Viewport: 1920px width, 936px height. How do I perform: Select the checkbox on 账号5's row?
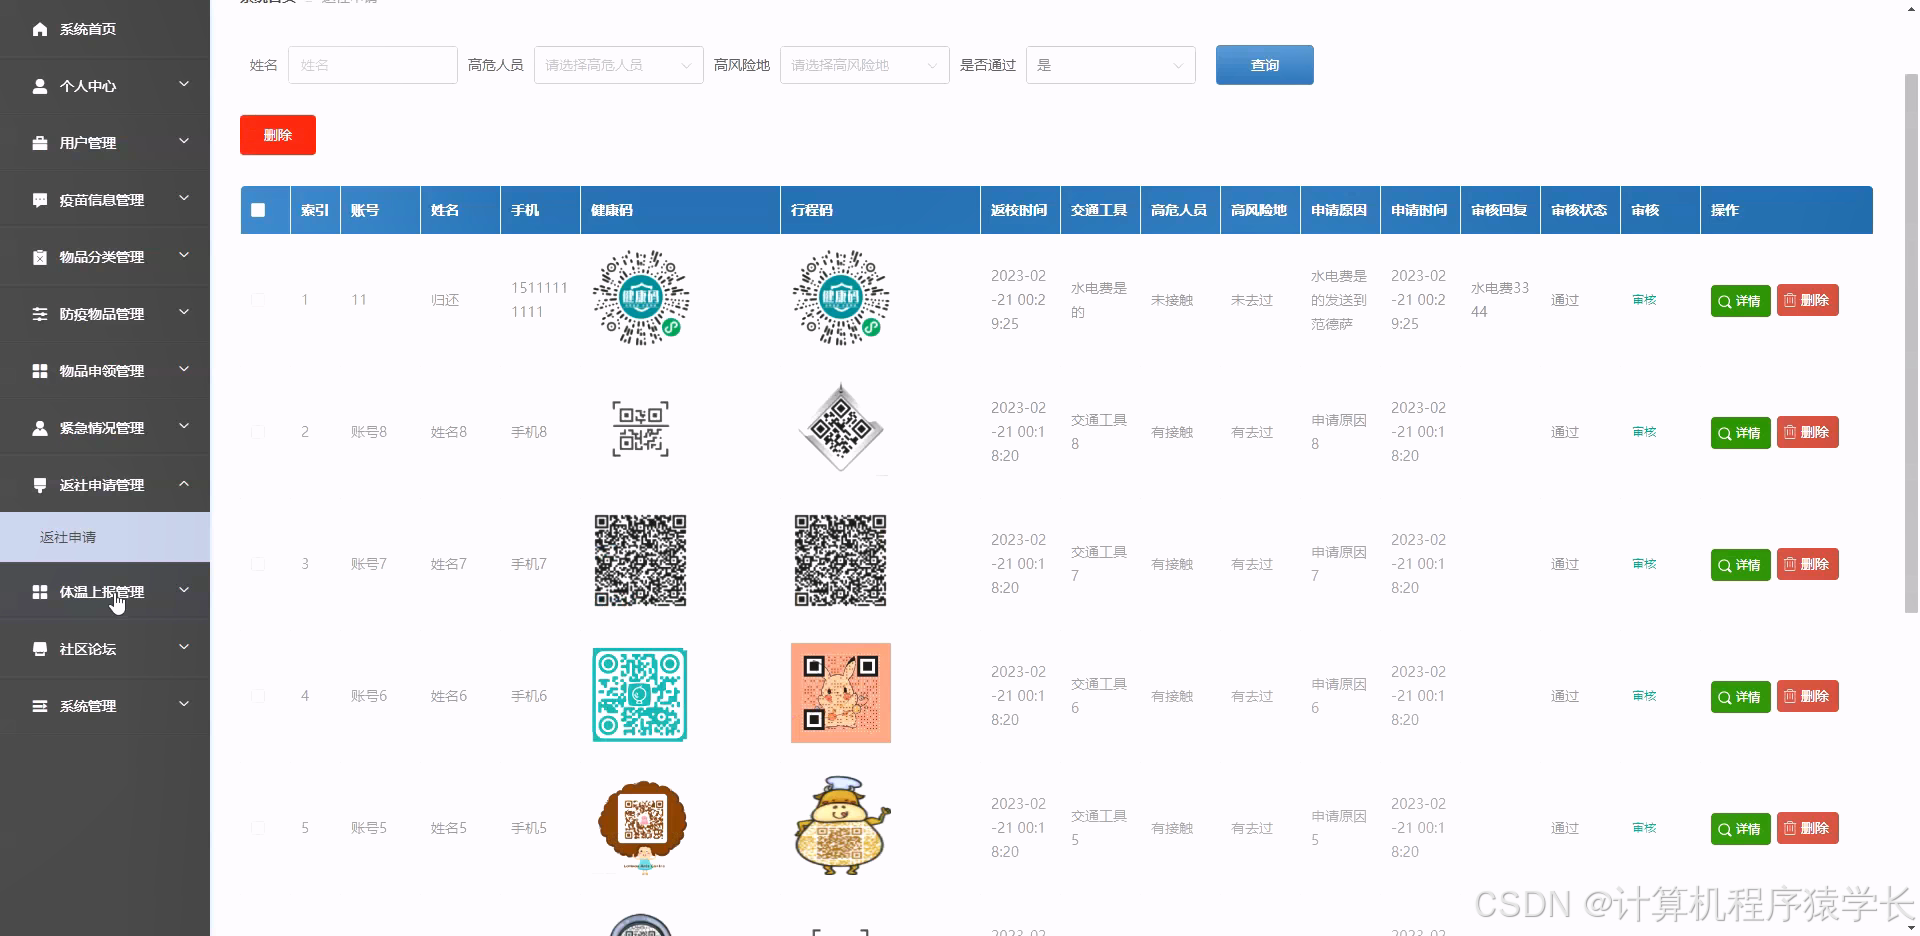258,828
